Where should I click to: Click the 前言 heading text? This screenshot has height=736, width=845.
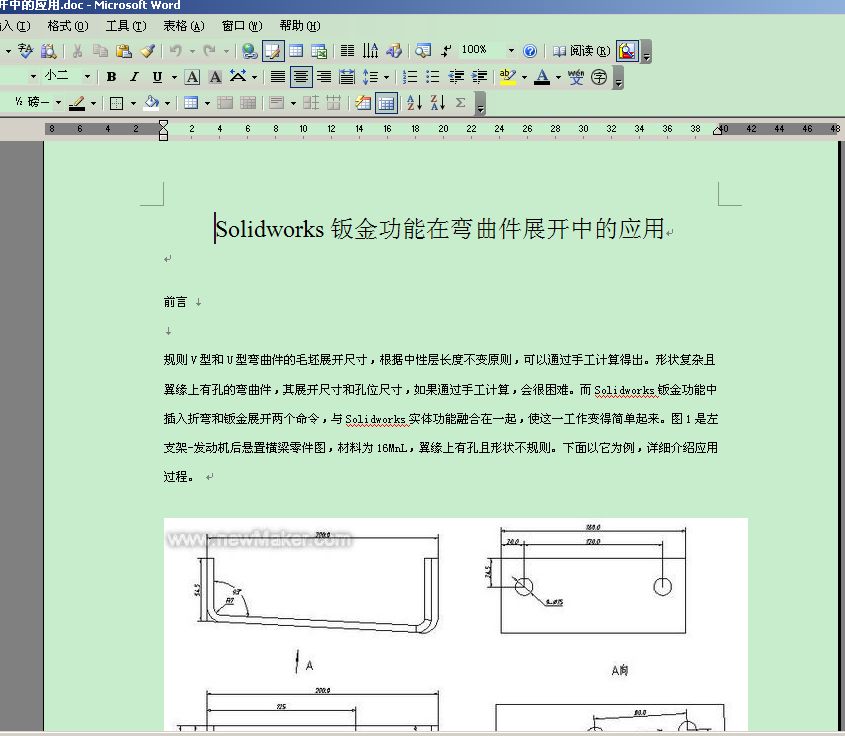pos(175,302)
